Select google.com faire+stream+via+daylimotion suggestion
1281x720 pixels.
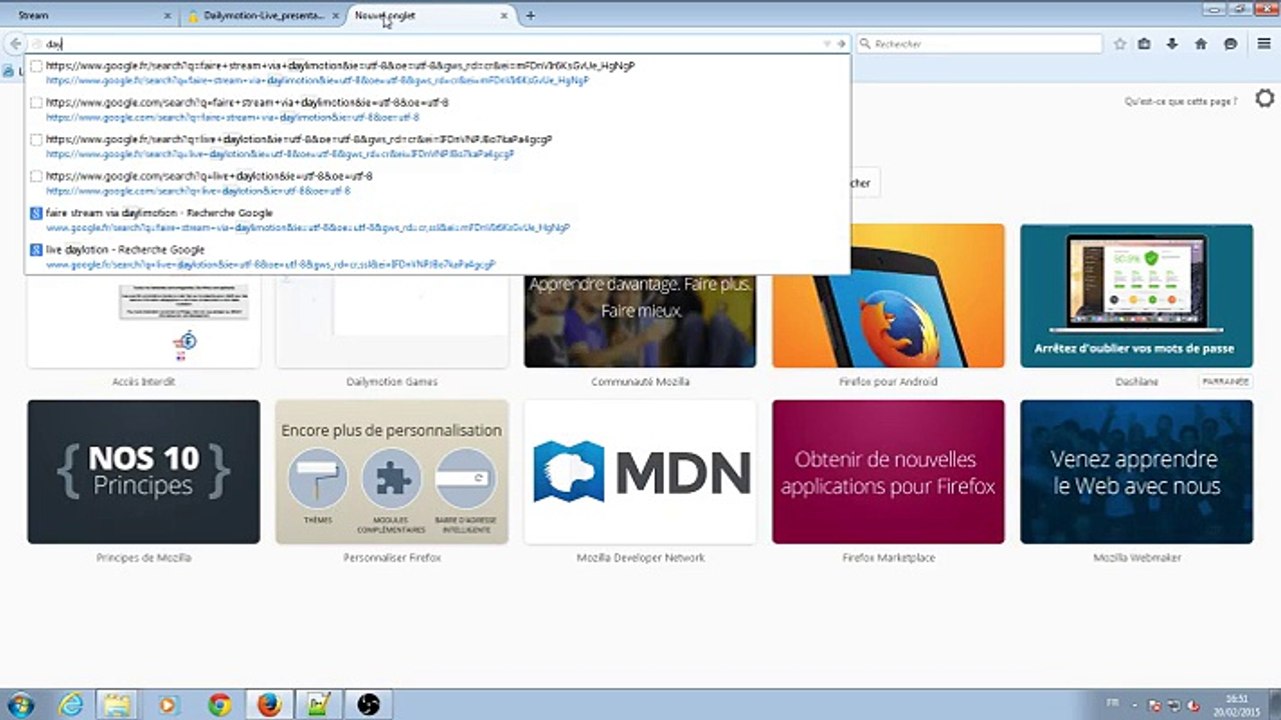(437, 110)
